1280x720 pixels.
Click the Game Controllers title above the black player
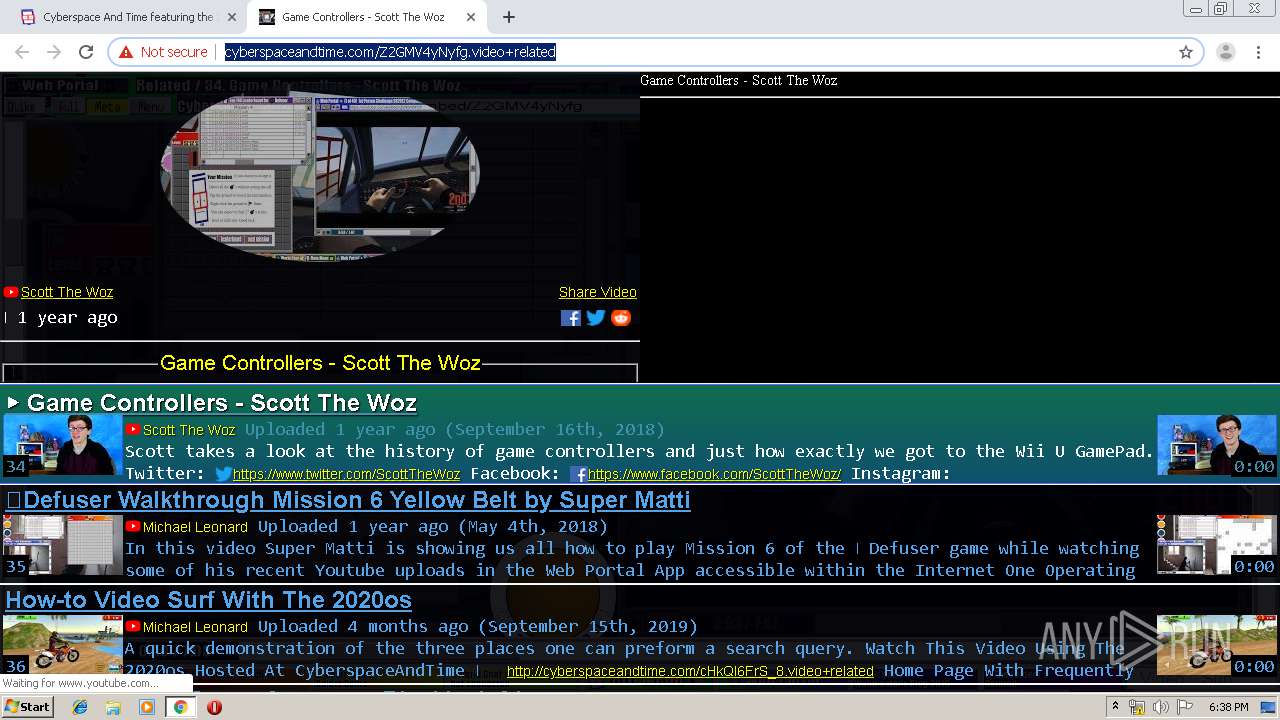tap(738, 80)
